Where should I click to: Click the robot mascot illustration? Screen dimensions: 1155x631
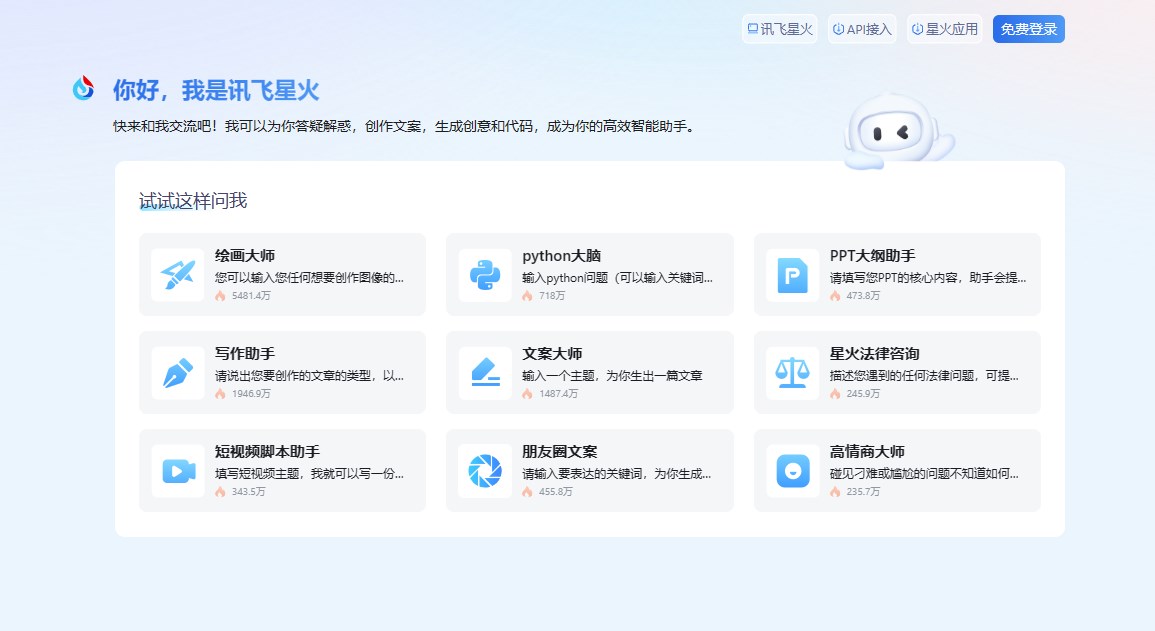pos(898,133)
